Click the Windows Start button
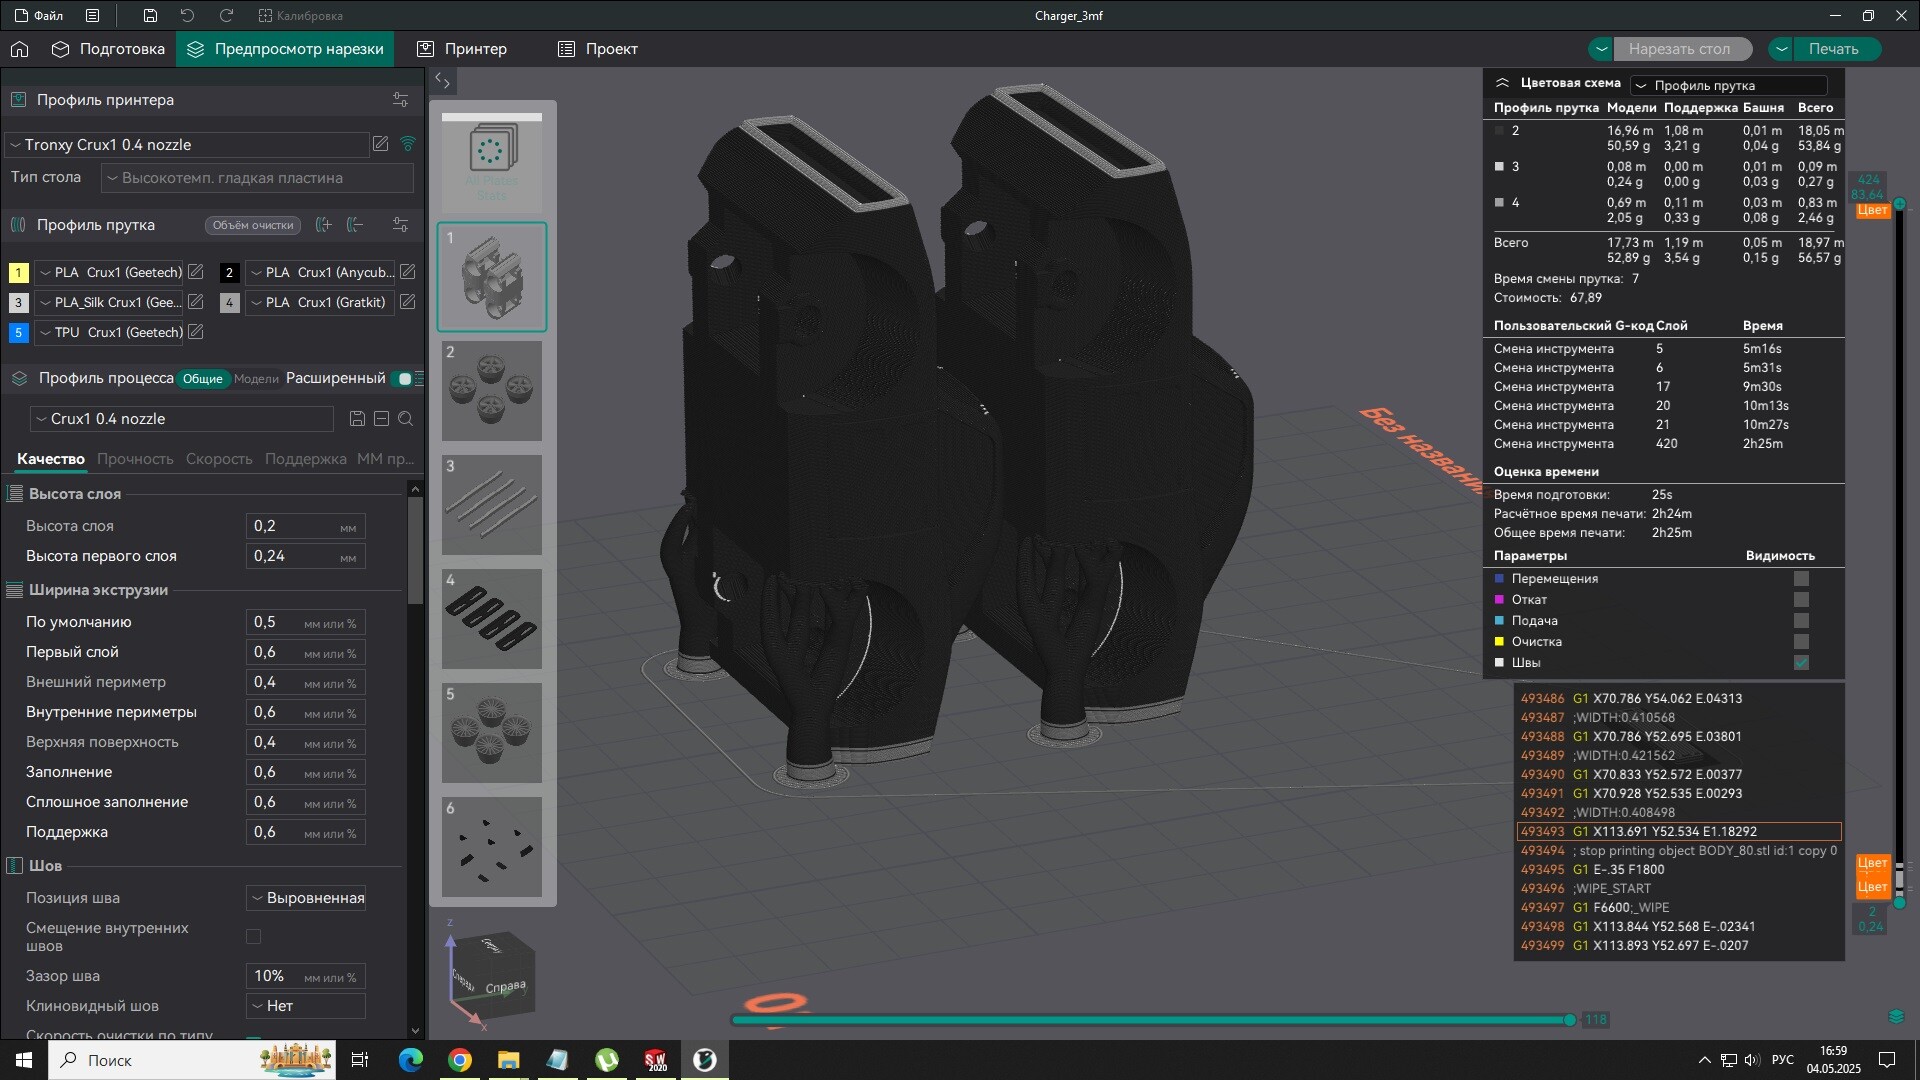The width and height of the screenshot is (1920, 1080). (x=24, y=1060)
